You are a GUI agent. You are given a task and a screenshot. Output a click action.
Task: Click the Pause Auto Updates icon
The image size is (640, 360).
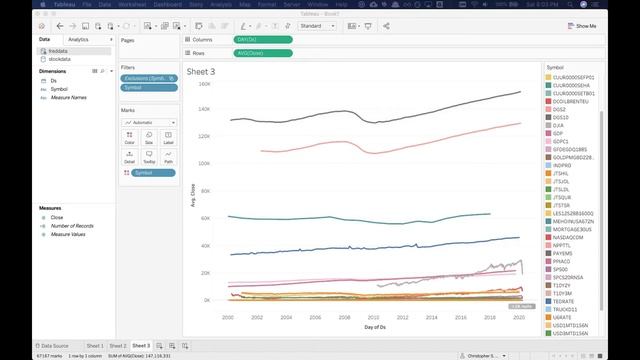tap(111, 26)
